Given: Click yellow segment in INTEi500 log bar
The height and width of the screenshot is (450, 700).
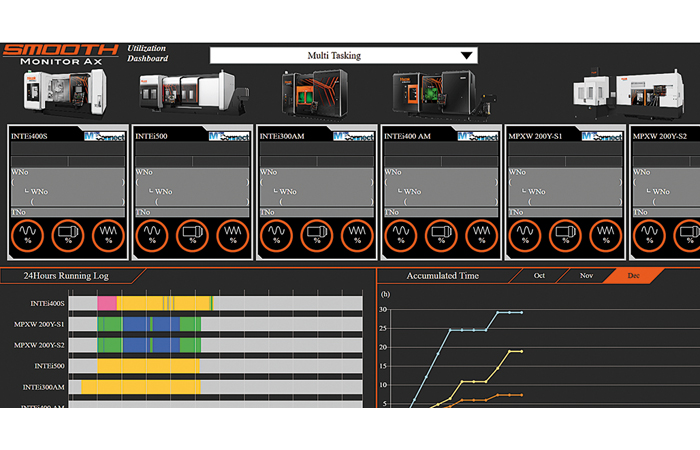Looking at the screenshot, I should click(148, 366).
